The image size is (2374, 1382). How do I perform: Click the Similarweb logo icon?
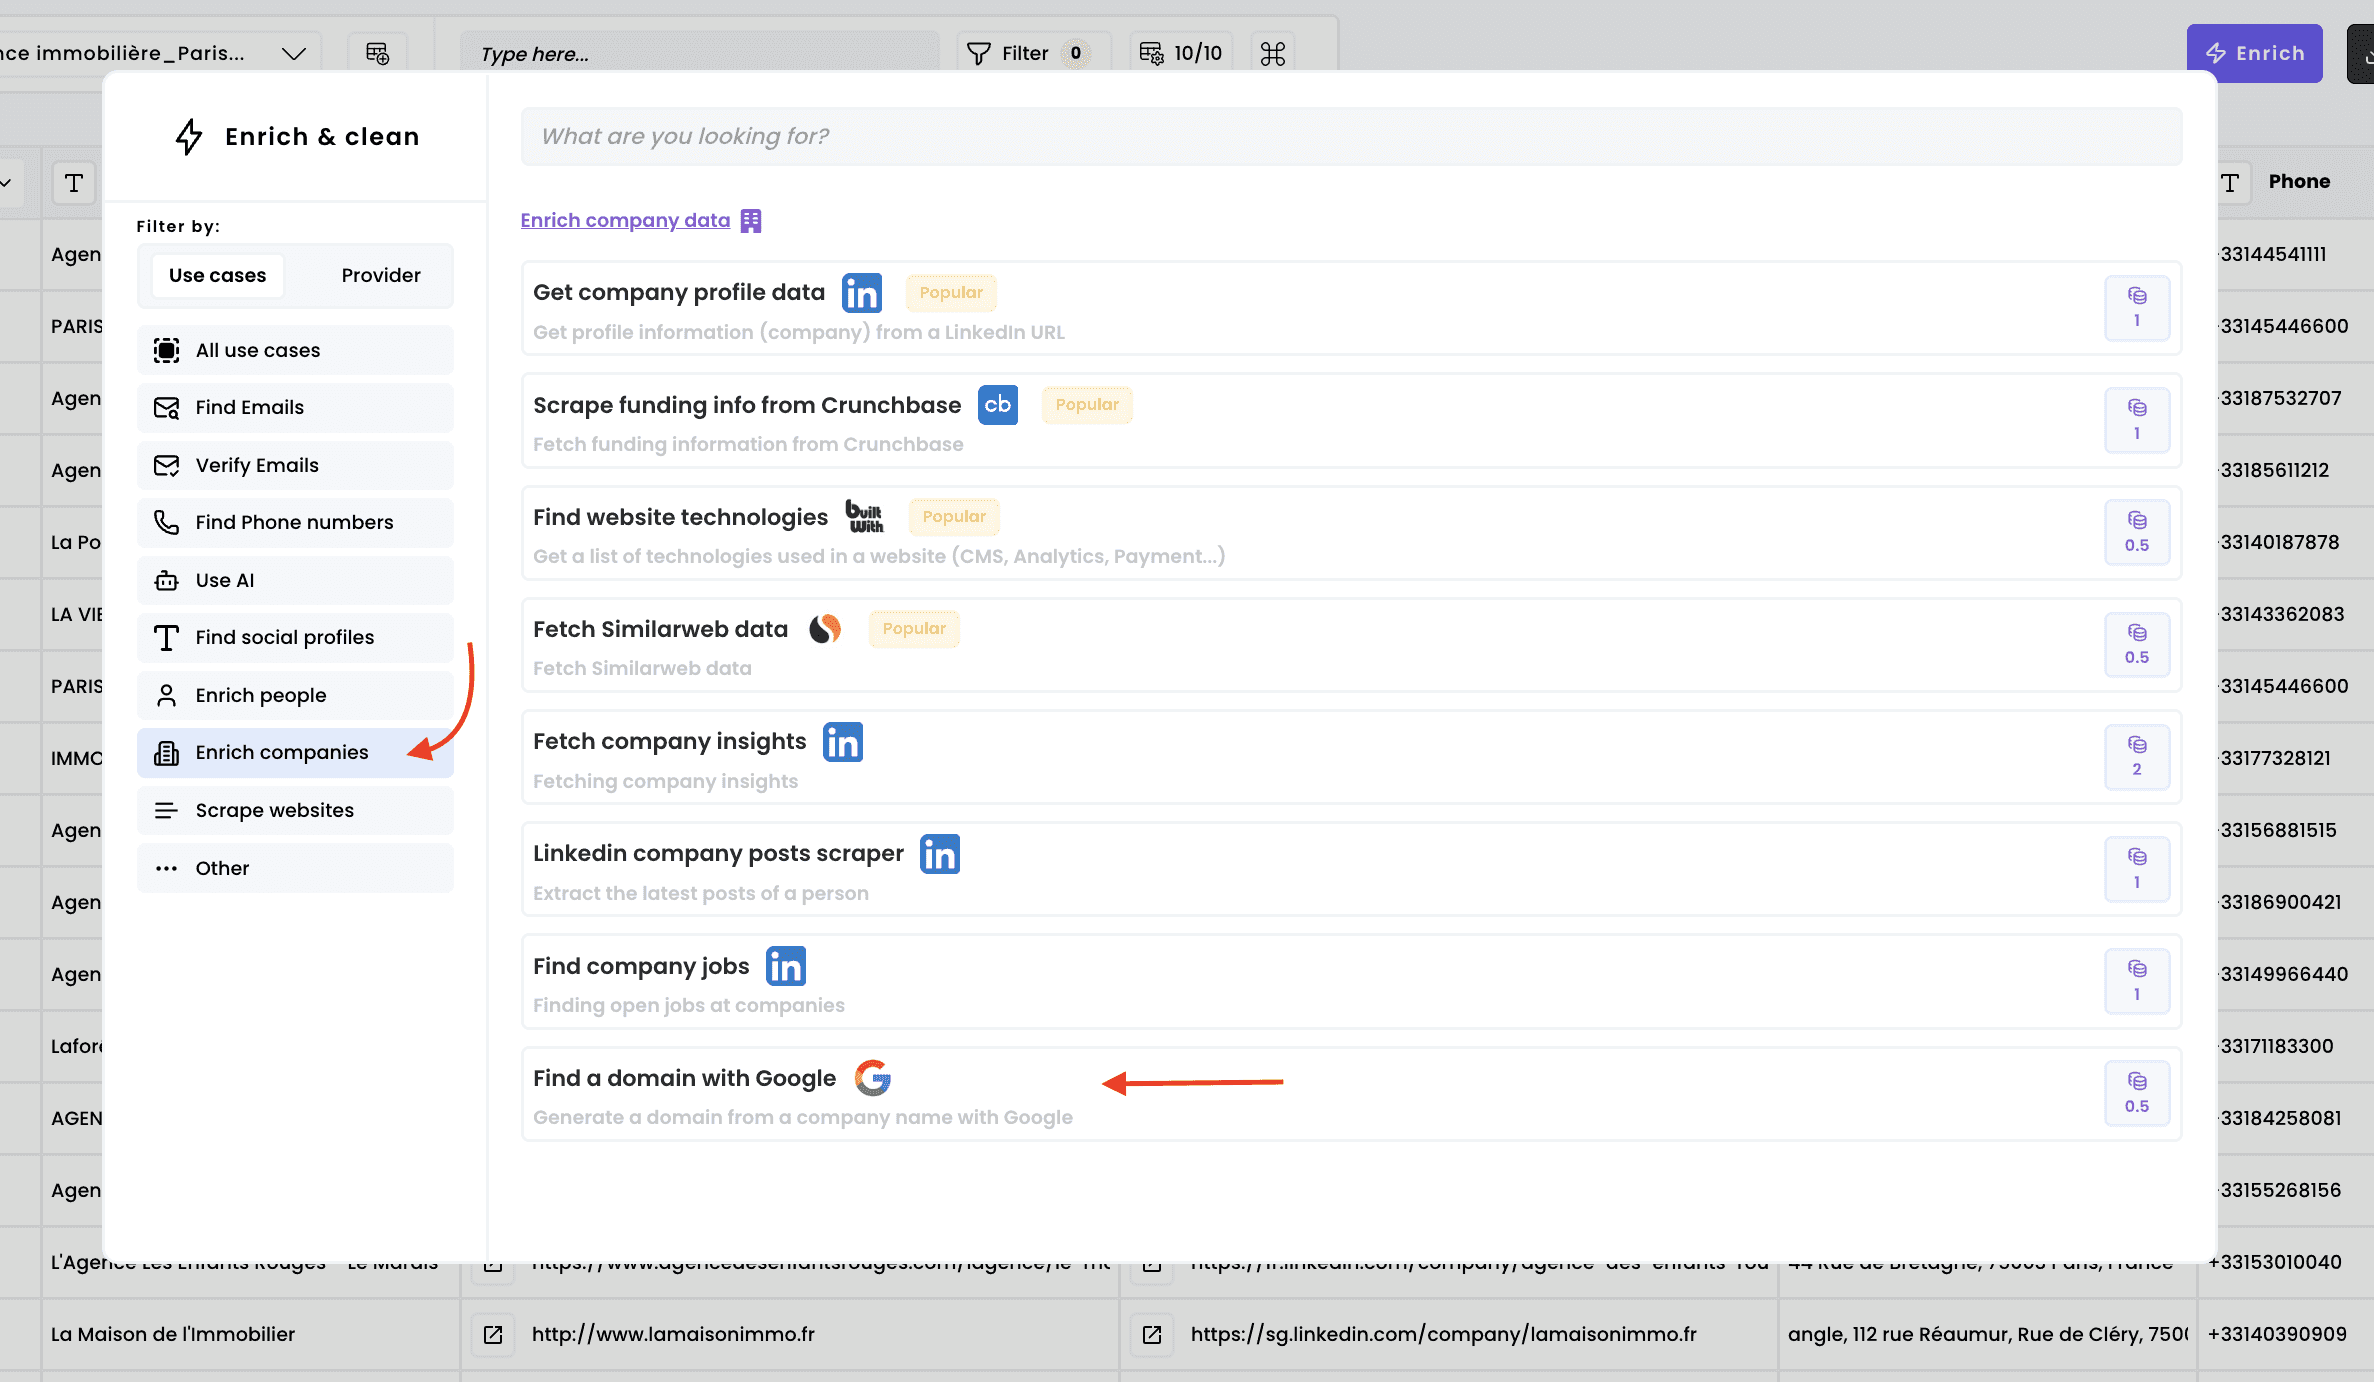pyautogui.click(x=825, y=629)
